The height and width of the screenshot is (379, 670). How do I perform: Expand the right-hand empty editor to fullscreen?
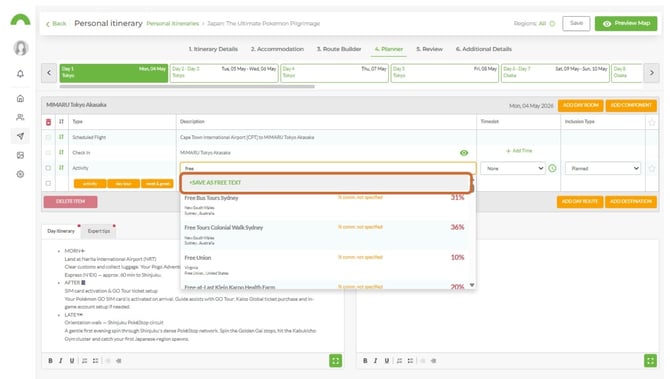650,361
